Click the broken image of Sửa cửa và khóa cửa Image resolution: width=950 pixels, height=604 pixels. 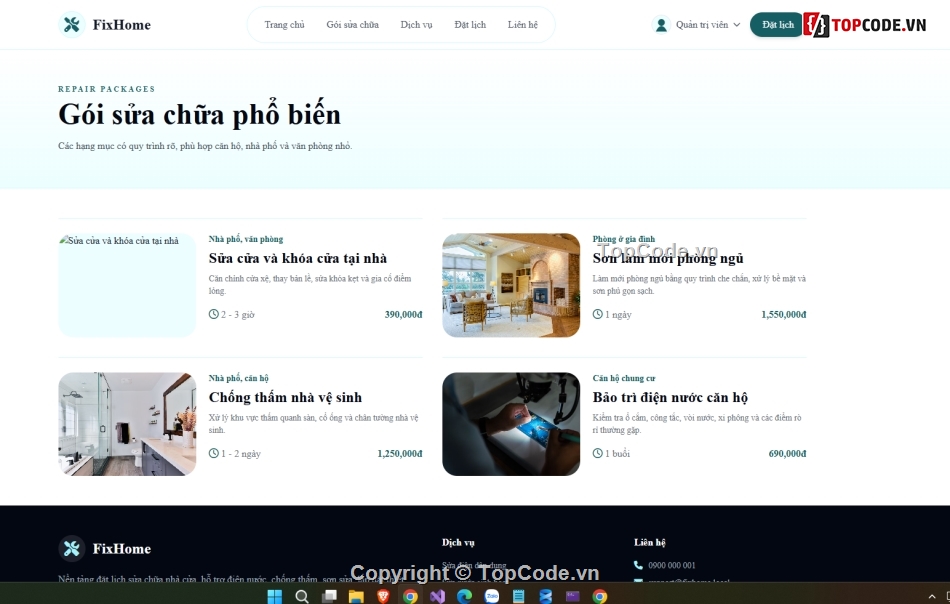127,285
